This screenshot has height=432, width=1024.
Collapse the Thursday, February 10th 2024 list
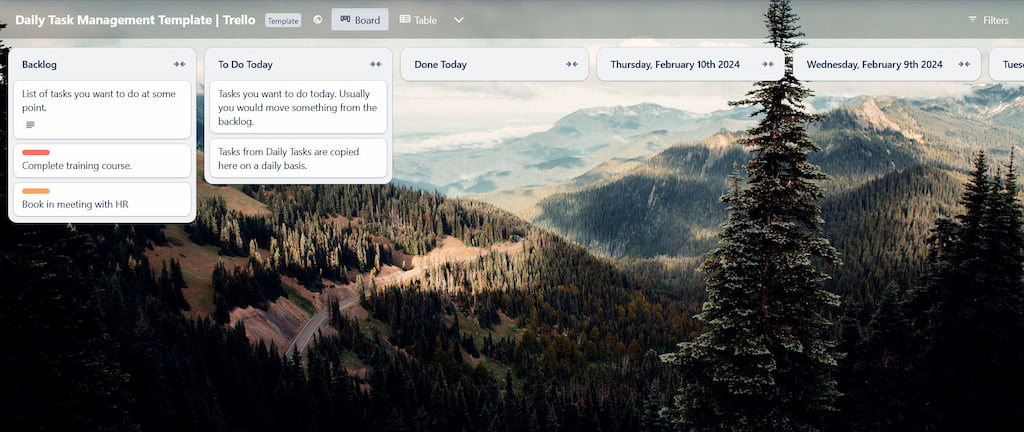coord(768,64)
